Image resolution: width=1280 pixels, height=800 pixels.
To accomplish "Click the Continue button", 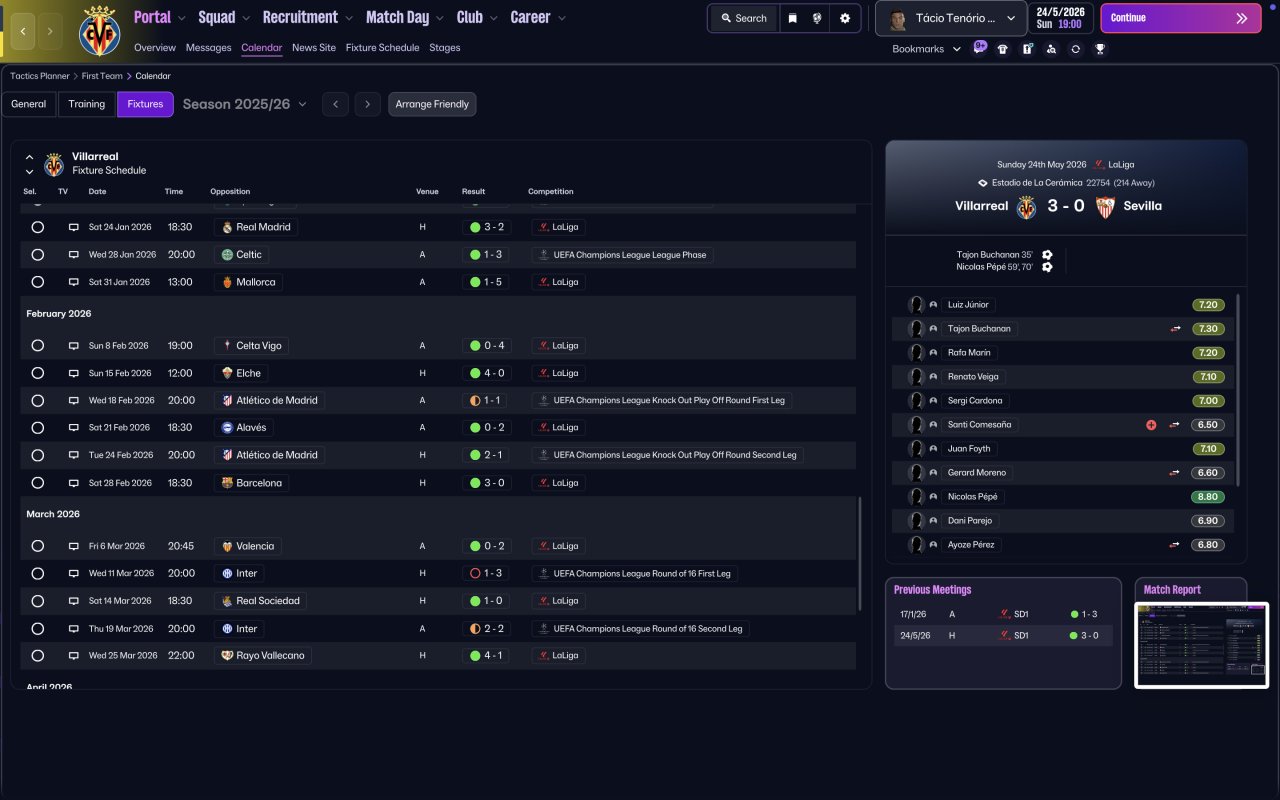I will pyautogui.click(x=1181, y=18).
